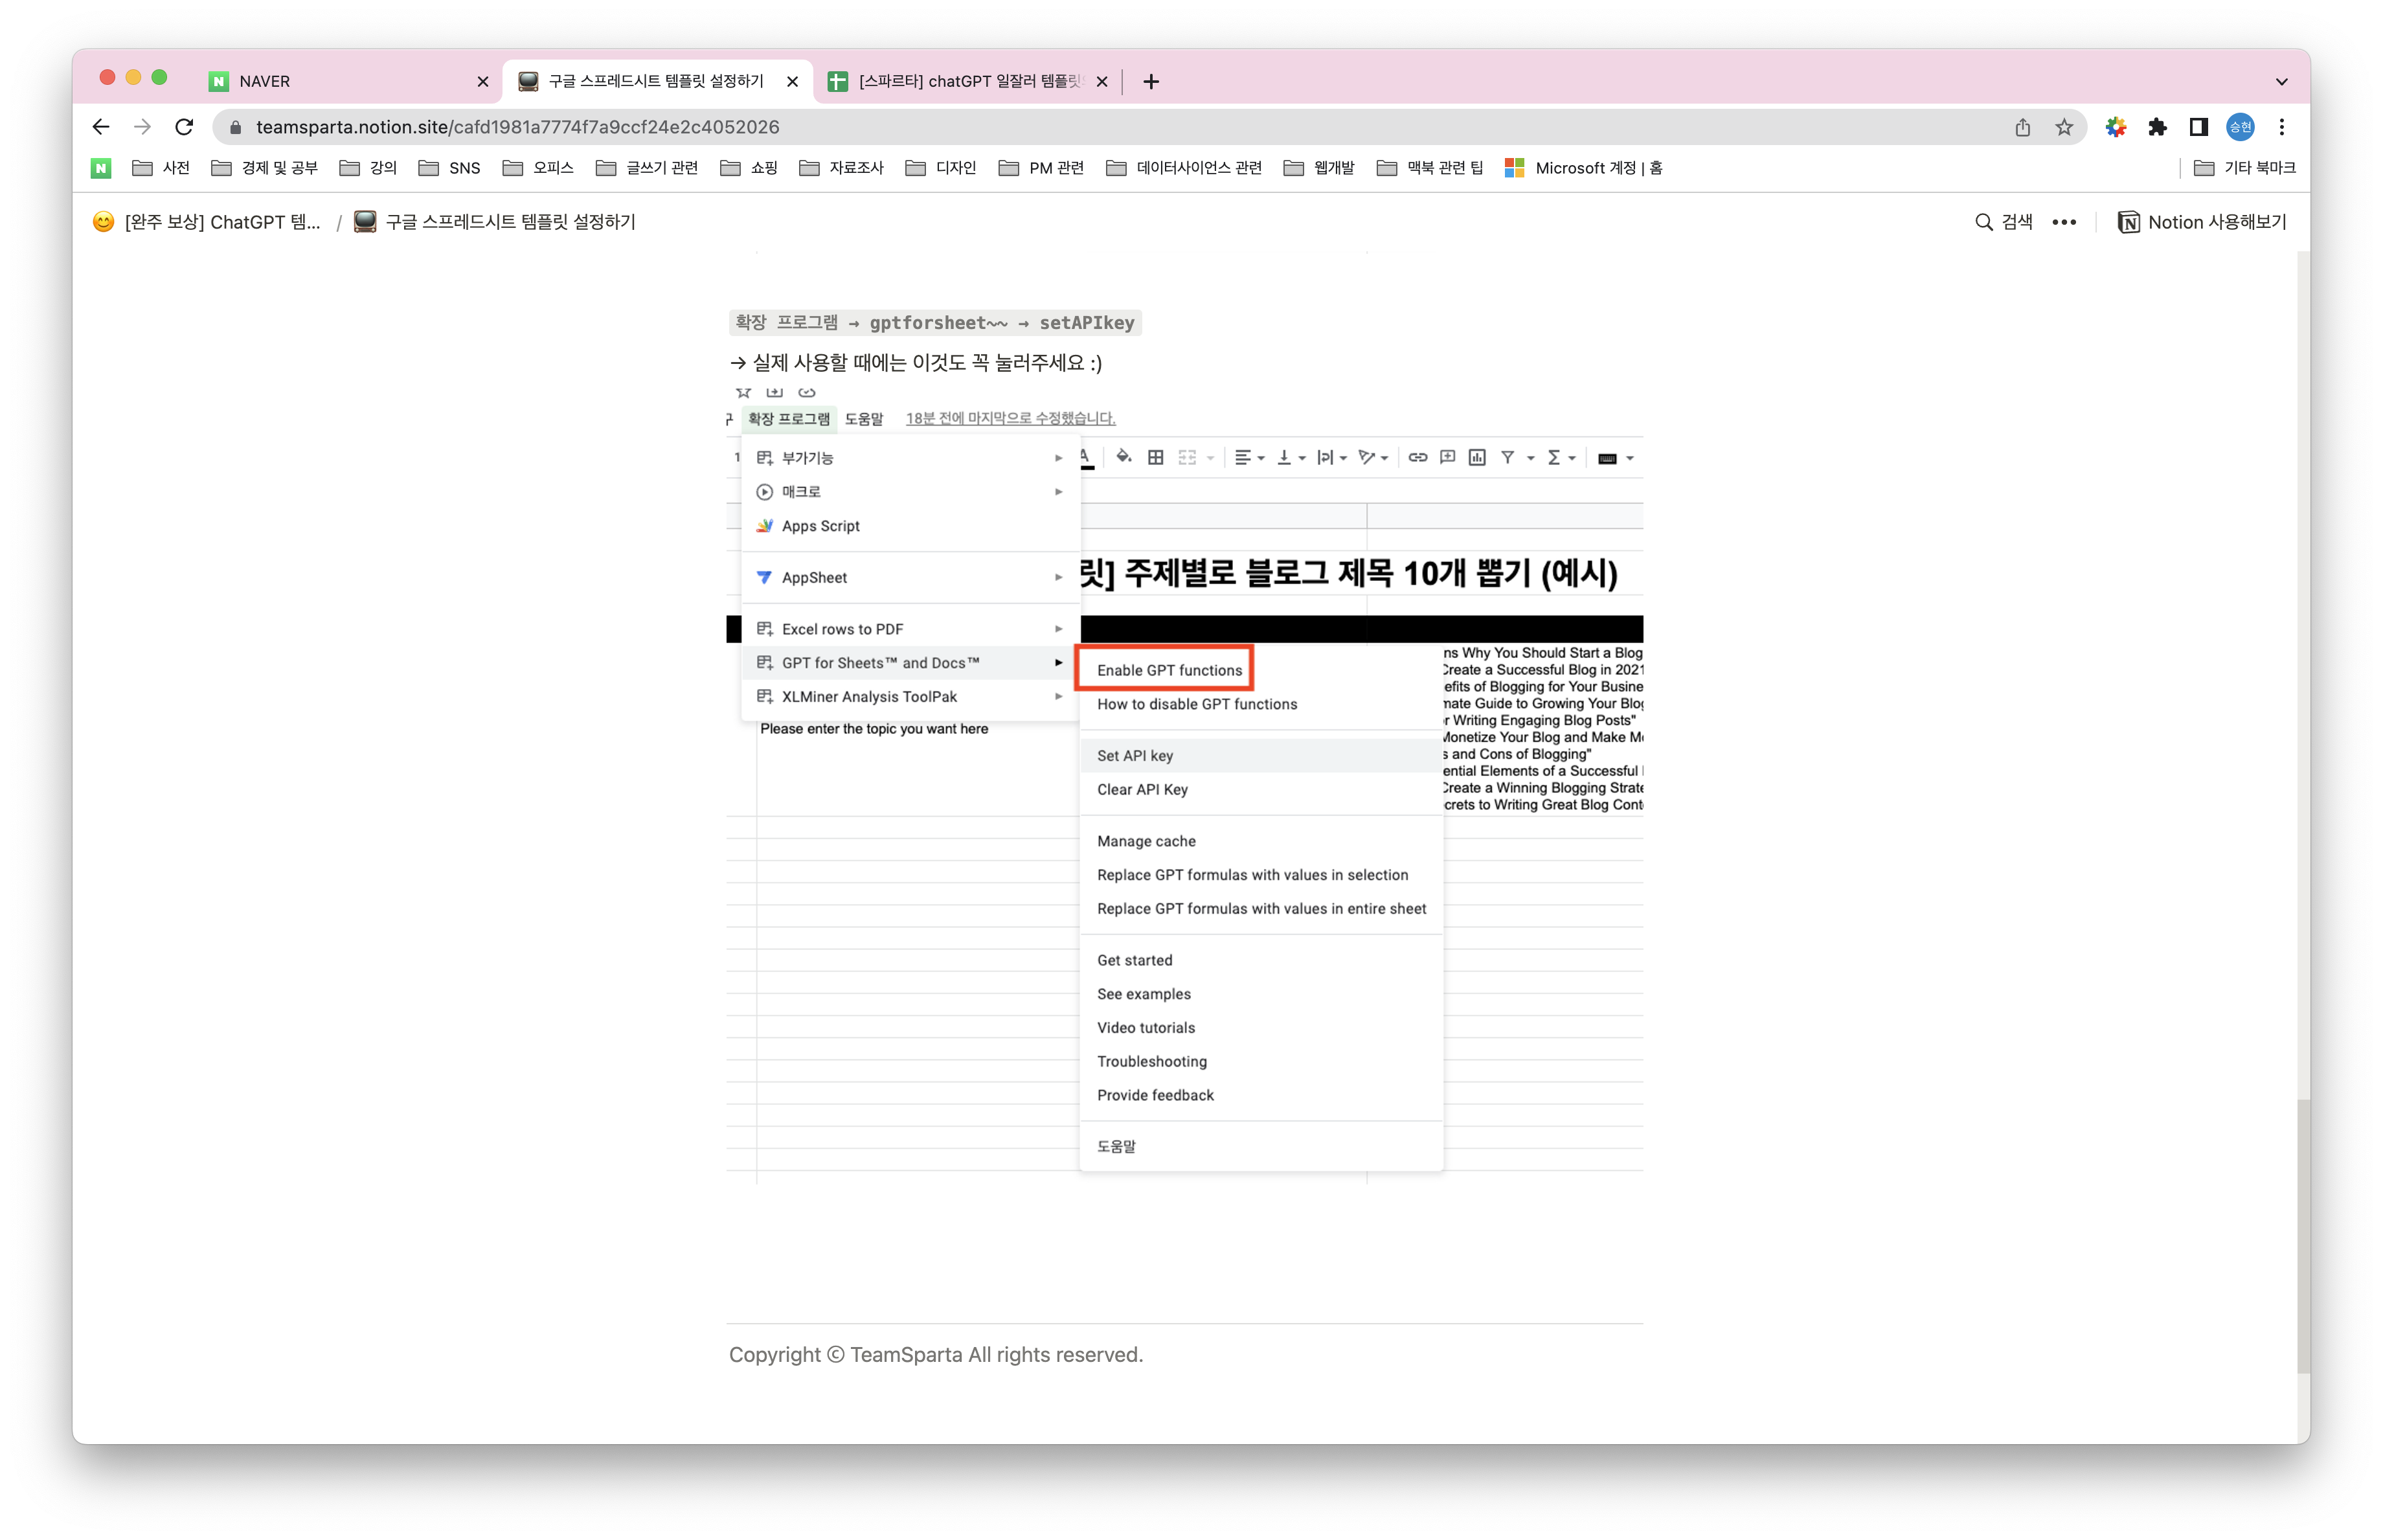This screenshot has width=2383, height=1540.
Task: Open the 확장 프로그램 menu in the sheet
Action: tap(789, 418)
